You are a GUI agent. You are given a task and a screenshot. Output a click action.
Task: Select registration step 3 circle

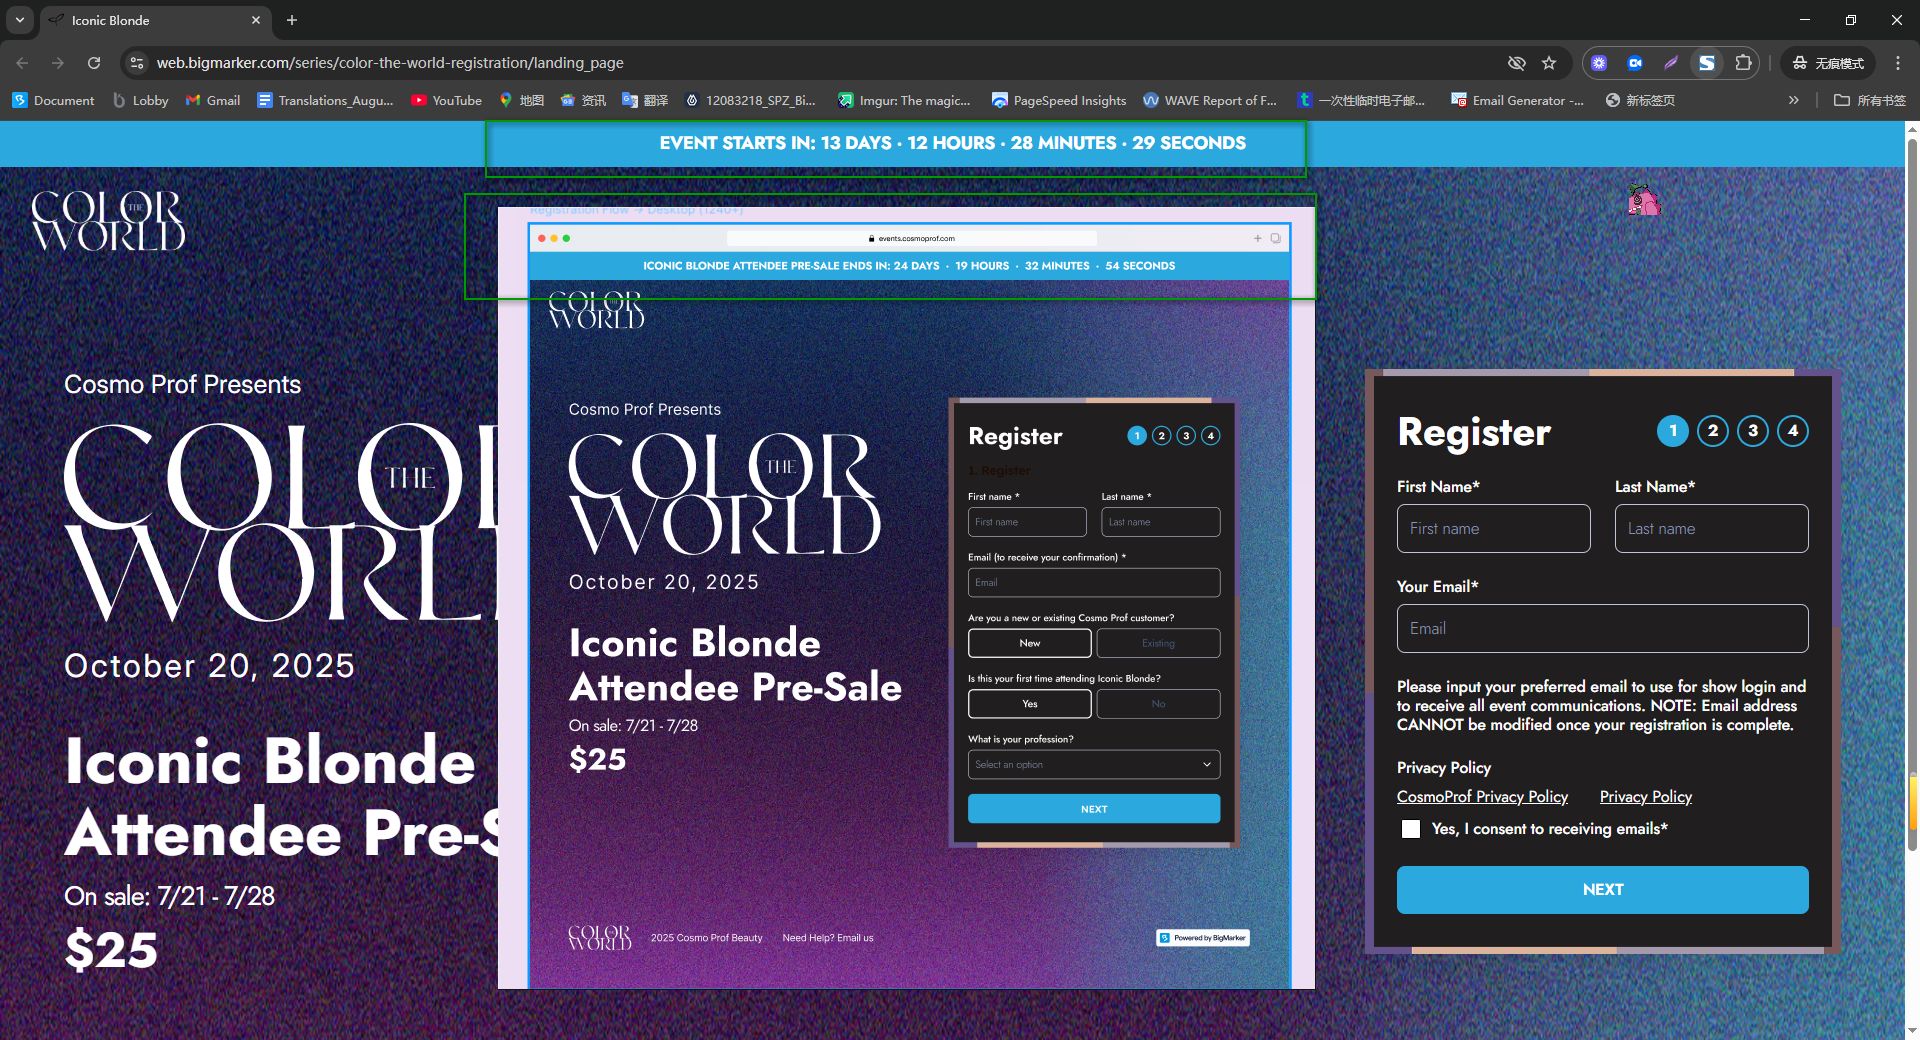[1753, 431]
